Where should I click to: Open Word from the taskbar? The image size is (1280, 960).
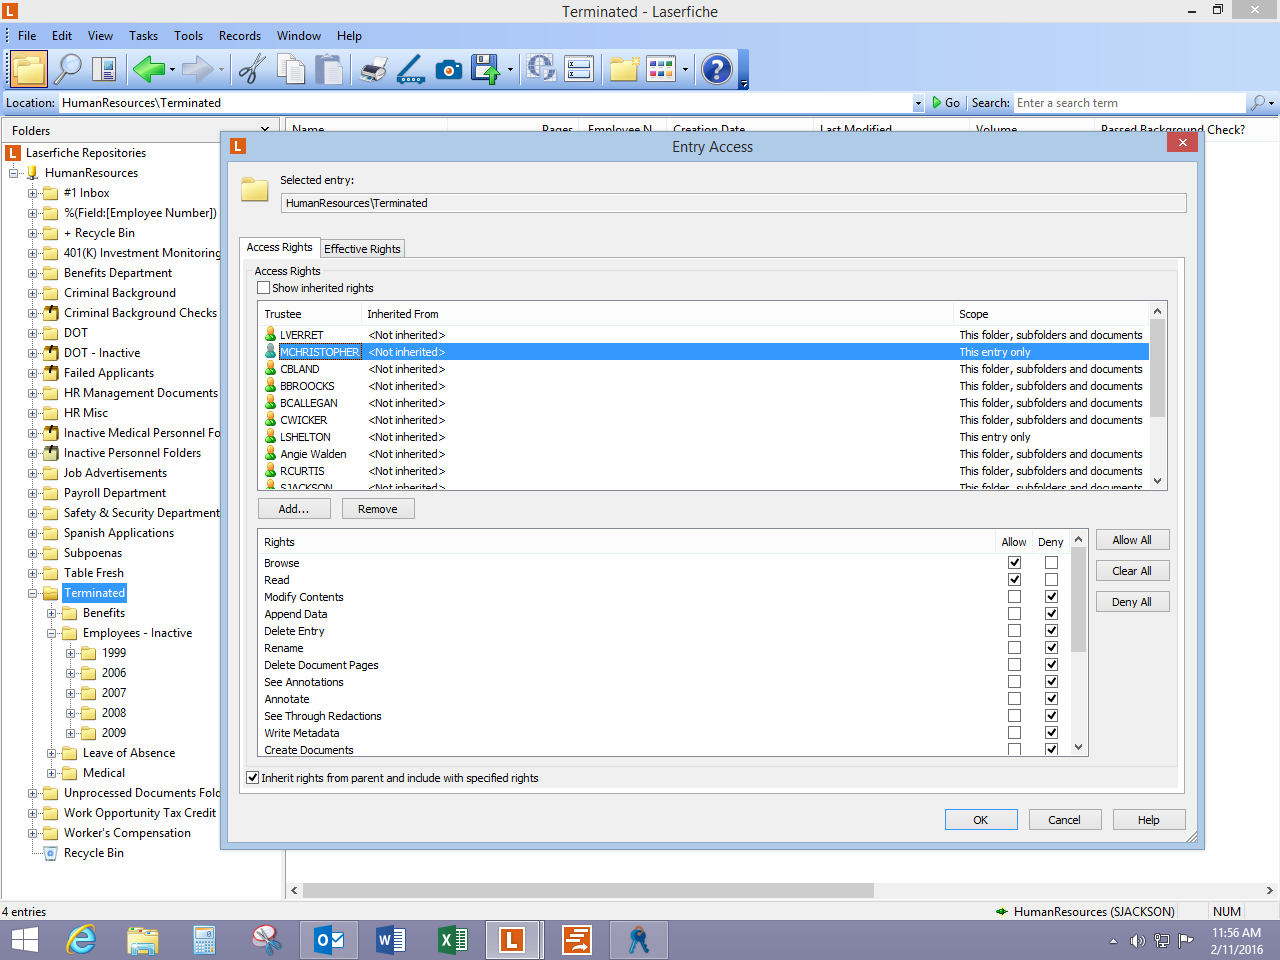(391, 940)
